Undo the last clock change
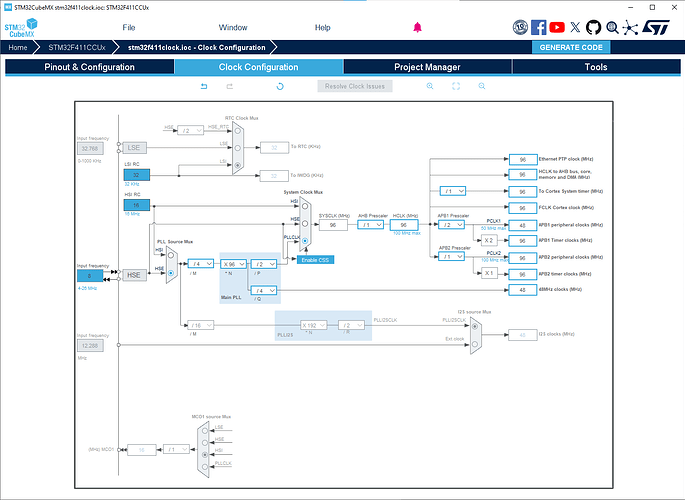Viewport: 685px width, 500px height. pos(204,86)
